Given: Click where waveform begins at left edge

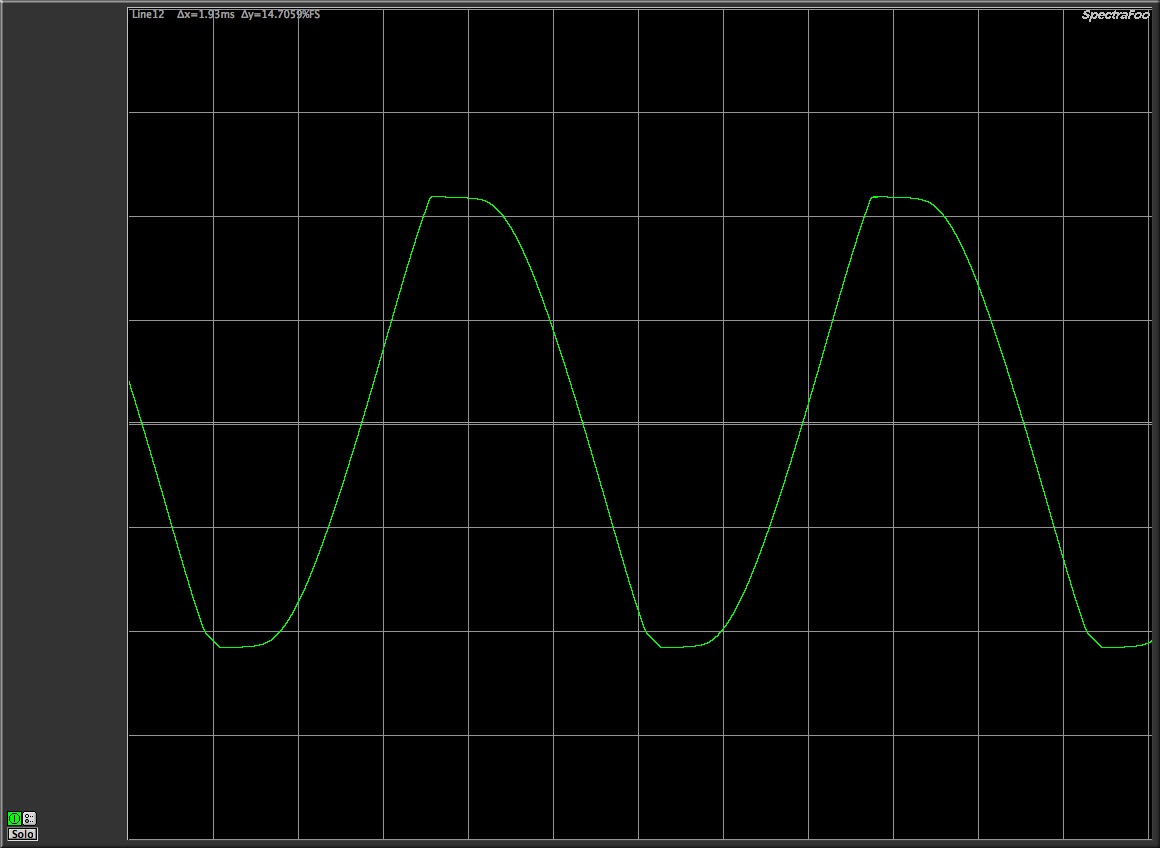Looking at the screenshot, I should coord(130,381).
